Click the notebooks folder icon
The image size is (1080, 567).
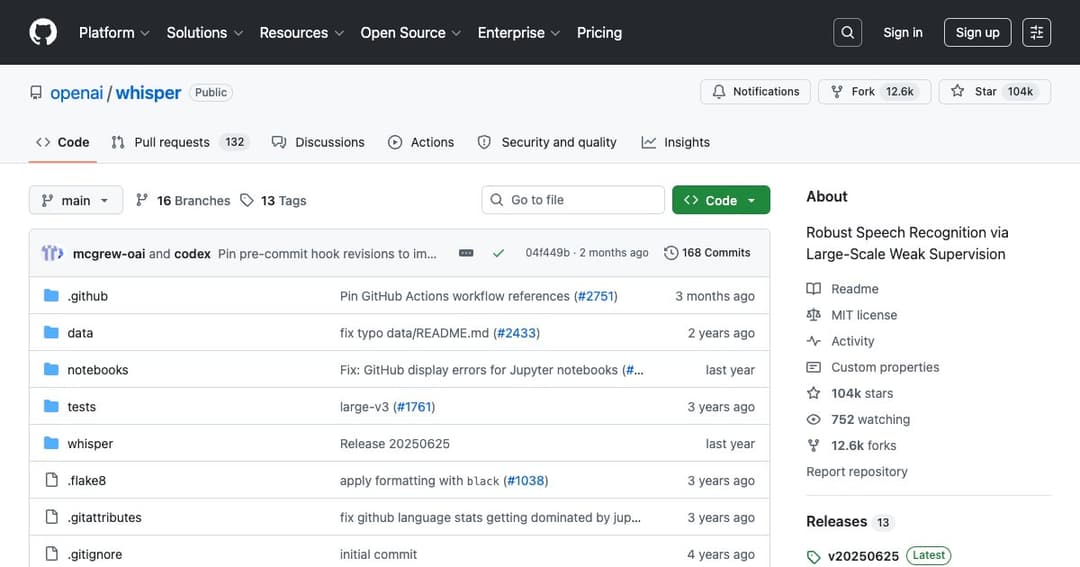point(51,369)
